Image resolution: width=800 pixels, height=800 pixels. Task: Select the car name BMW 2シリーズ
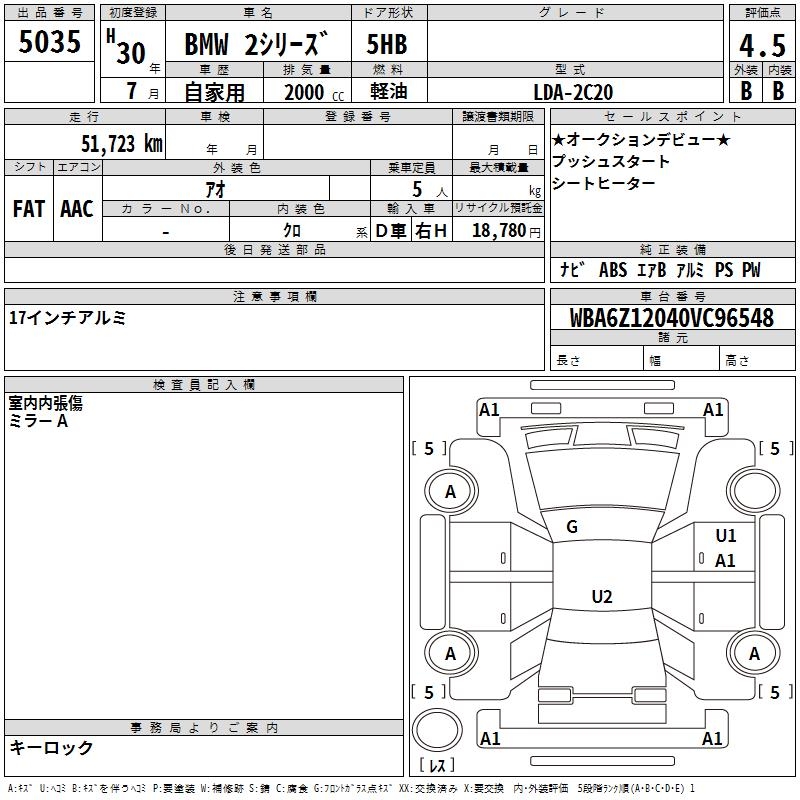coord(256,43)
